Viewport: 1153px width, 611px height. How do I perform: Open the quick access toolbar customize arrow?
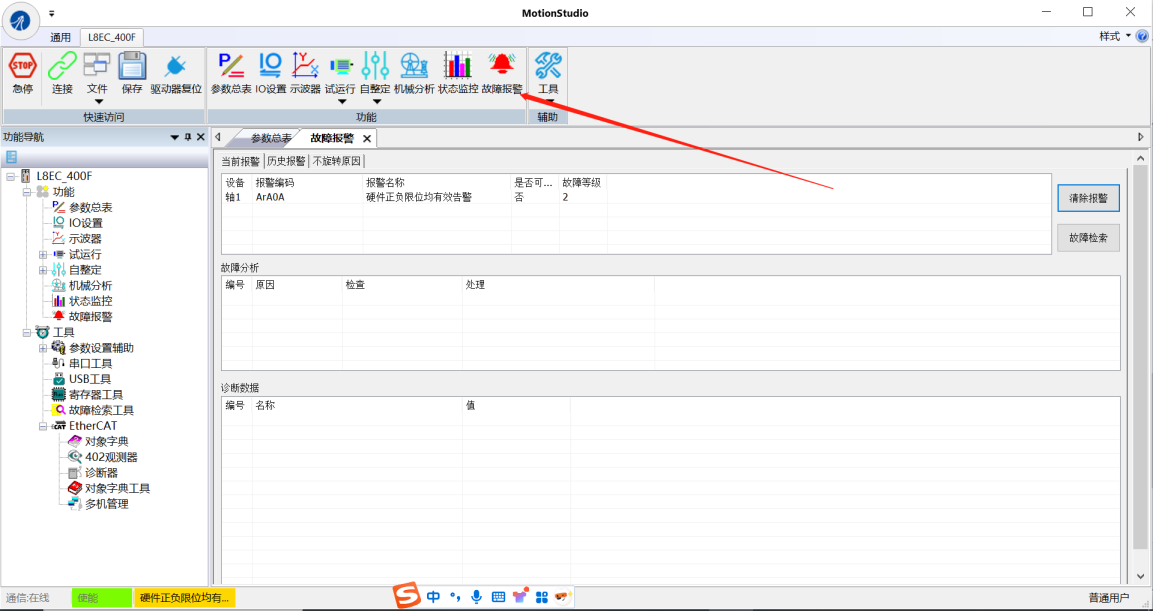pyautogui.click(x=51, y=13)
